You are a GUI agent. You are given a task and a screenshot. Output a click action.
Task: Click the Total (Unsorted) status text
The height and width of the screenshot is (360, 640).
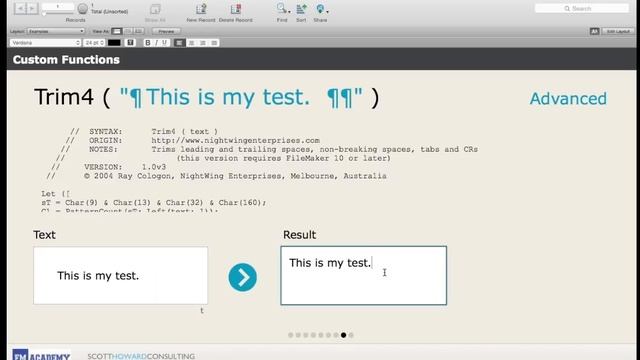[x=109, y=11]
